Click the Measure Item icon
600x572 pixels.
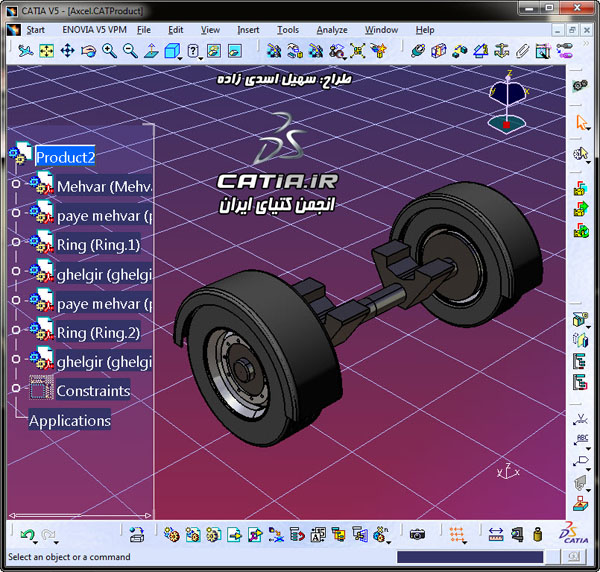point(517,534)
